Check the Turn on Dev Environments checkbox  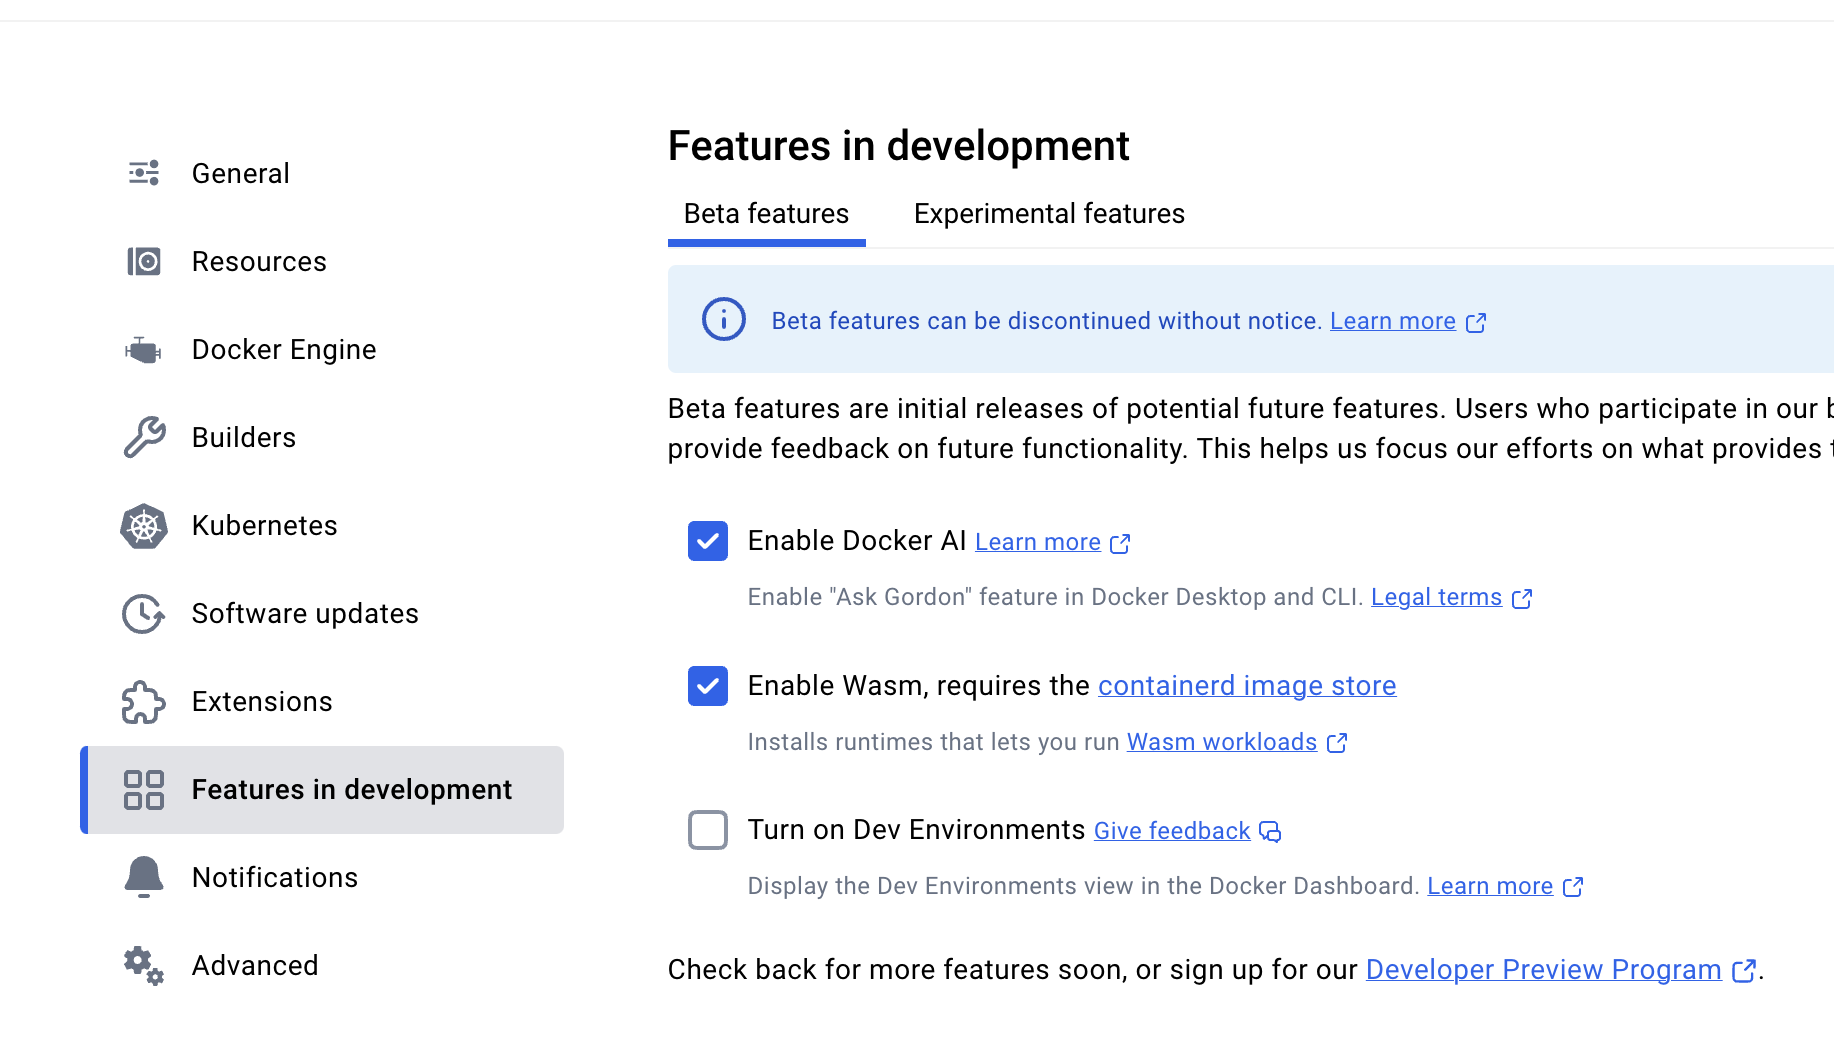pyautogui.click(x=708, y=830)
